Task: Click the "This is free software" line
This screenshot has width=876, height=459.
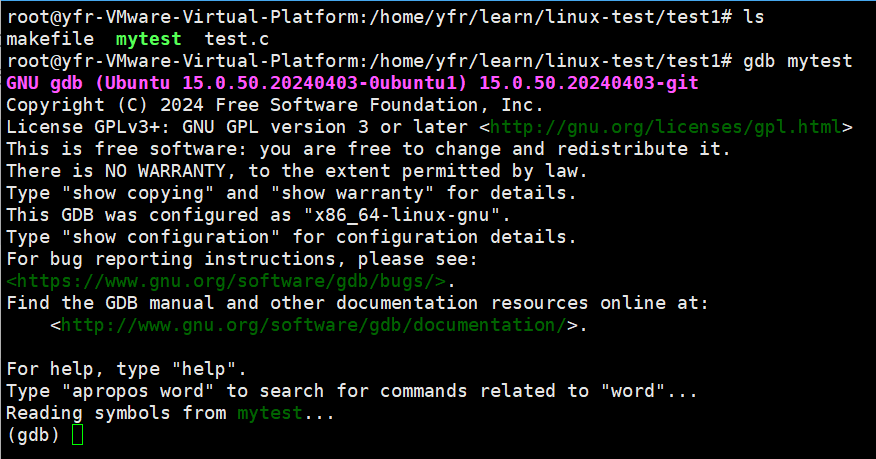Action: click(368, 150)
